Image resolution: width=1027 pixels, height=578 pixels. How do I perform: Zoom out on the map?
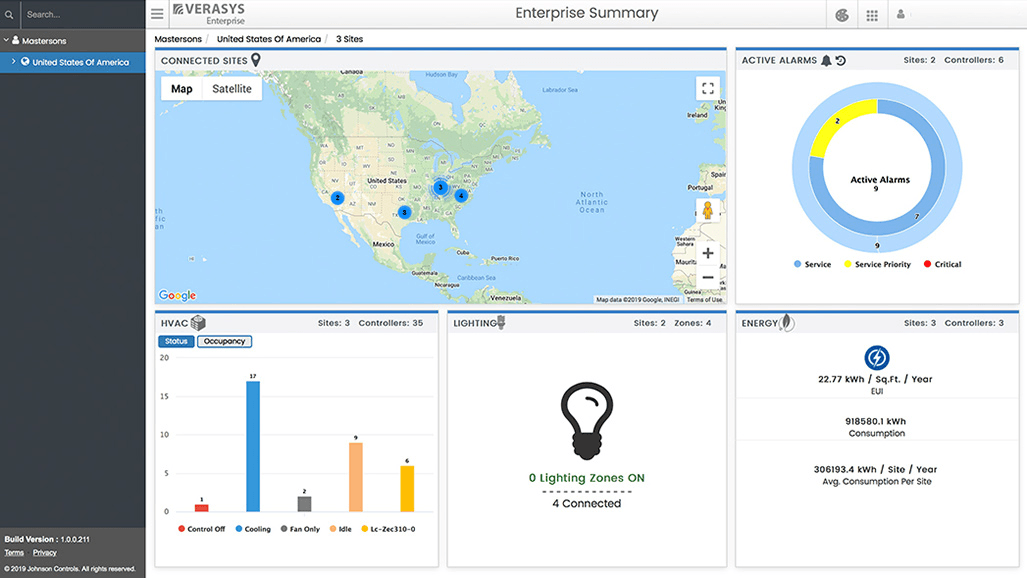pyautogui.click(x=707, y=278)
